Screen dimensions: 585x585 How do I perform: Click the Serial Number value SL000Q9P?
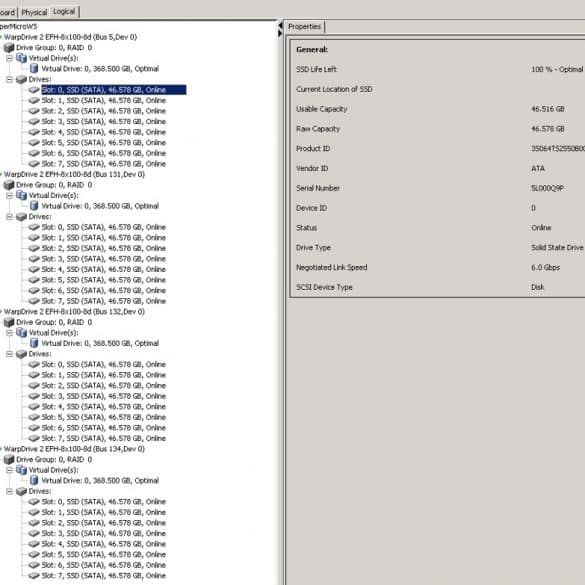pyautogui.click(x=547, y=188)
